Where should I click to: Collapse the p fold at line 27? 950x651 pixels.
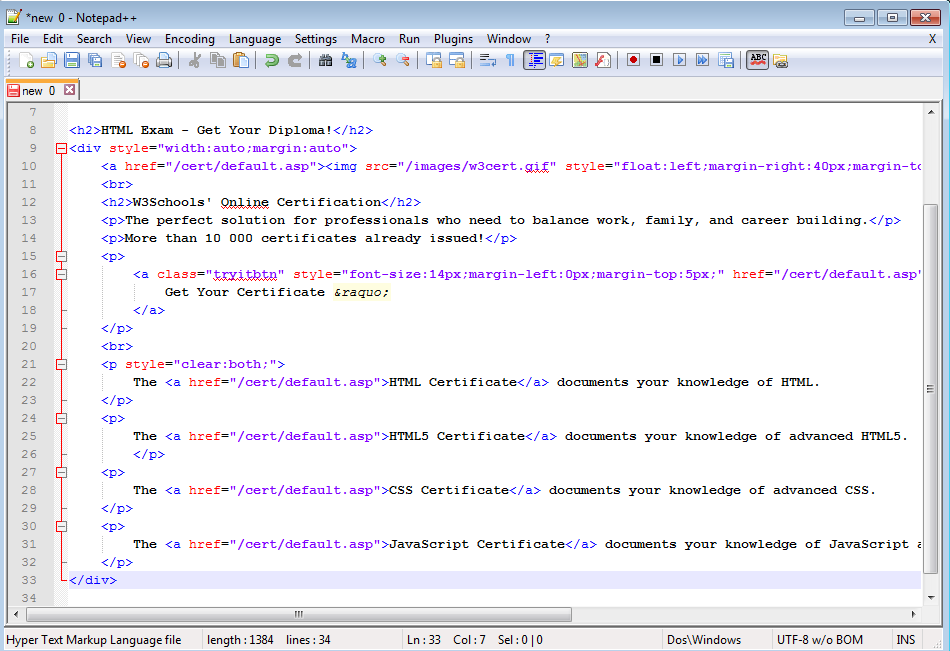(61, 472)
